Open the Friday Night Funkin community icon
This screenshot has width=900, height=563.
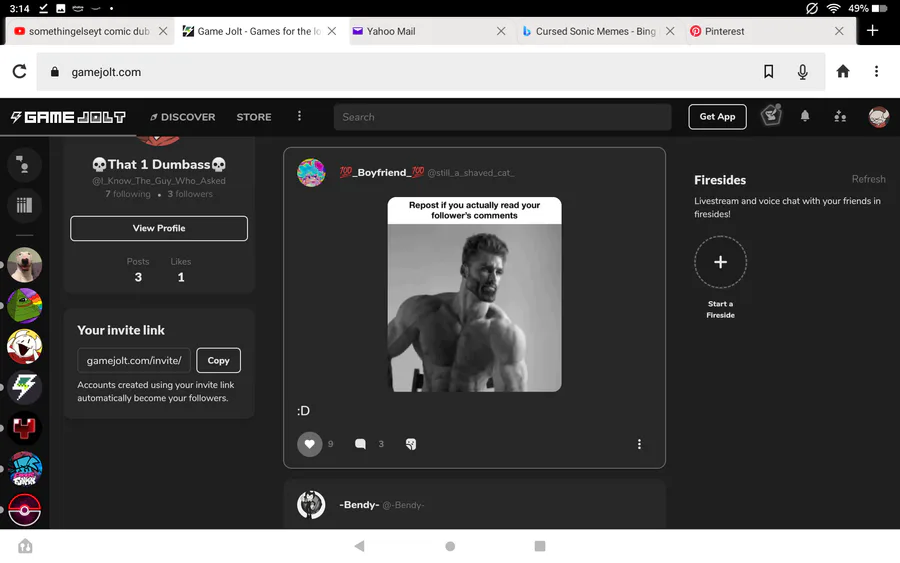24,469
